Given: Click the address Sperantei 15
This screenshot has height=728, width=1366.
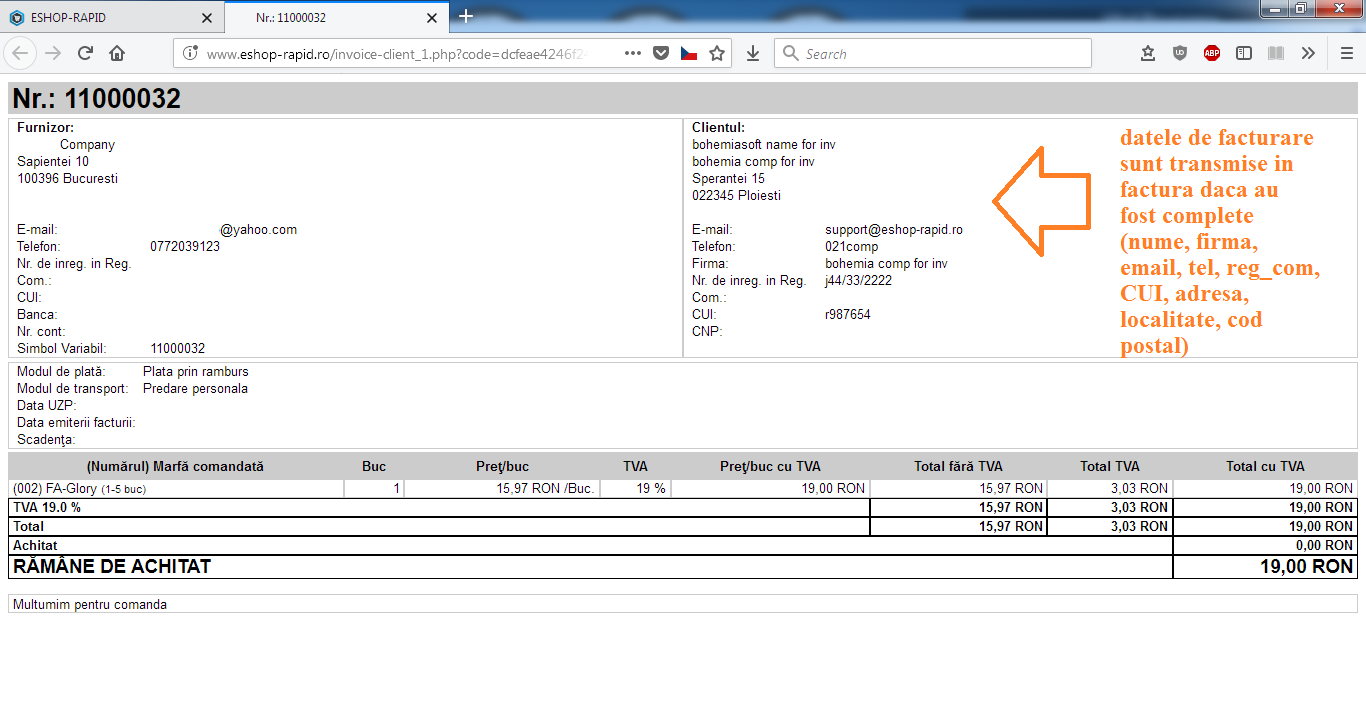Looking at the screenshot, I should (728, 178).
